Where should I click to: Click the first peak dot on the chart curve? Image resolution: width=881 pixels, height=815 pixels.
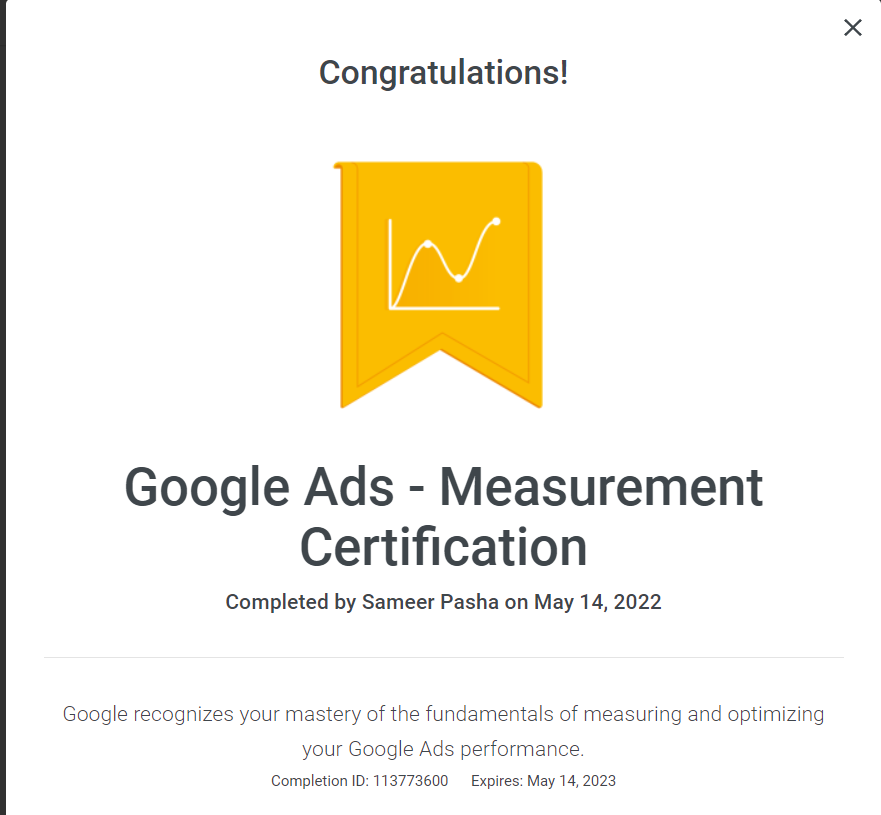(x=427, y=244)
